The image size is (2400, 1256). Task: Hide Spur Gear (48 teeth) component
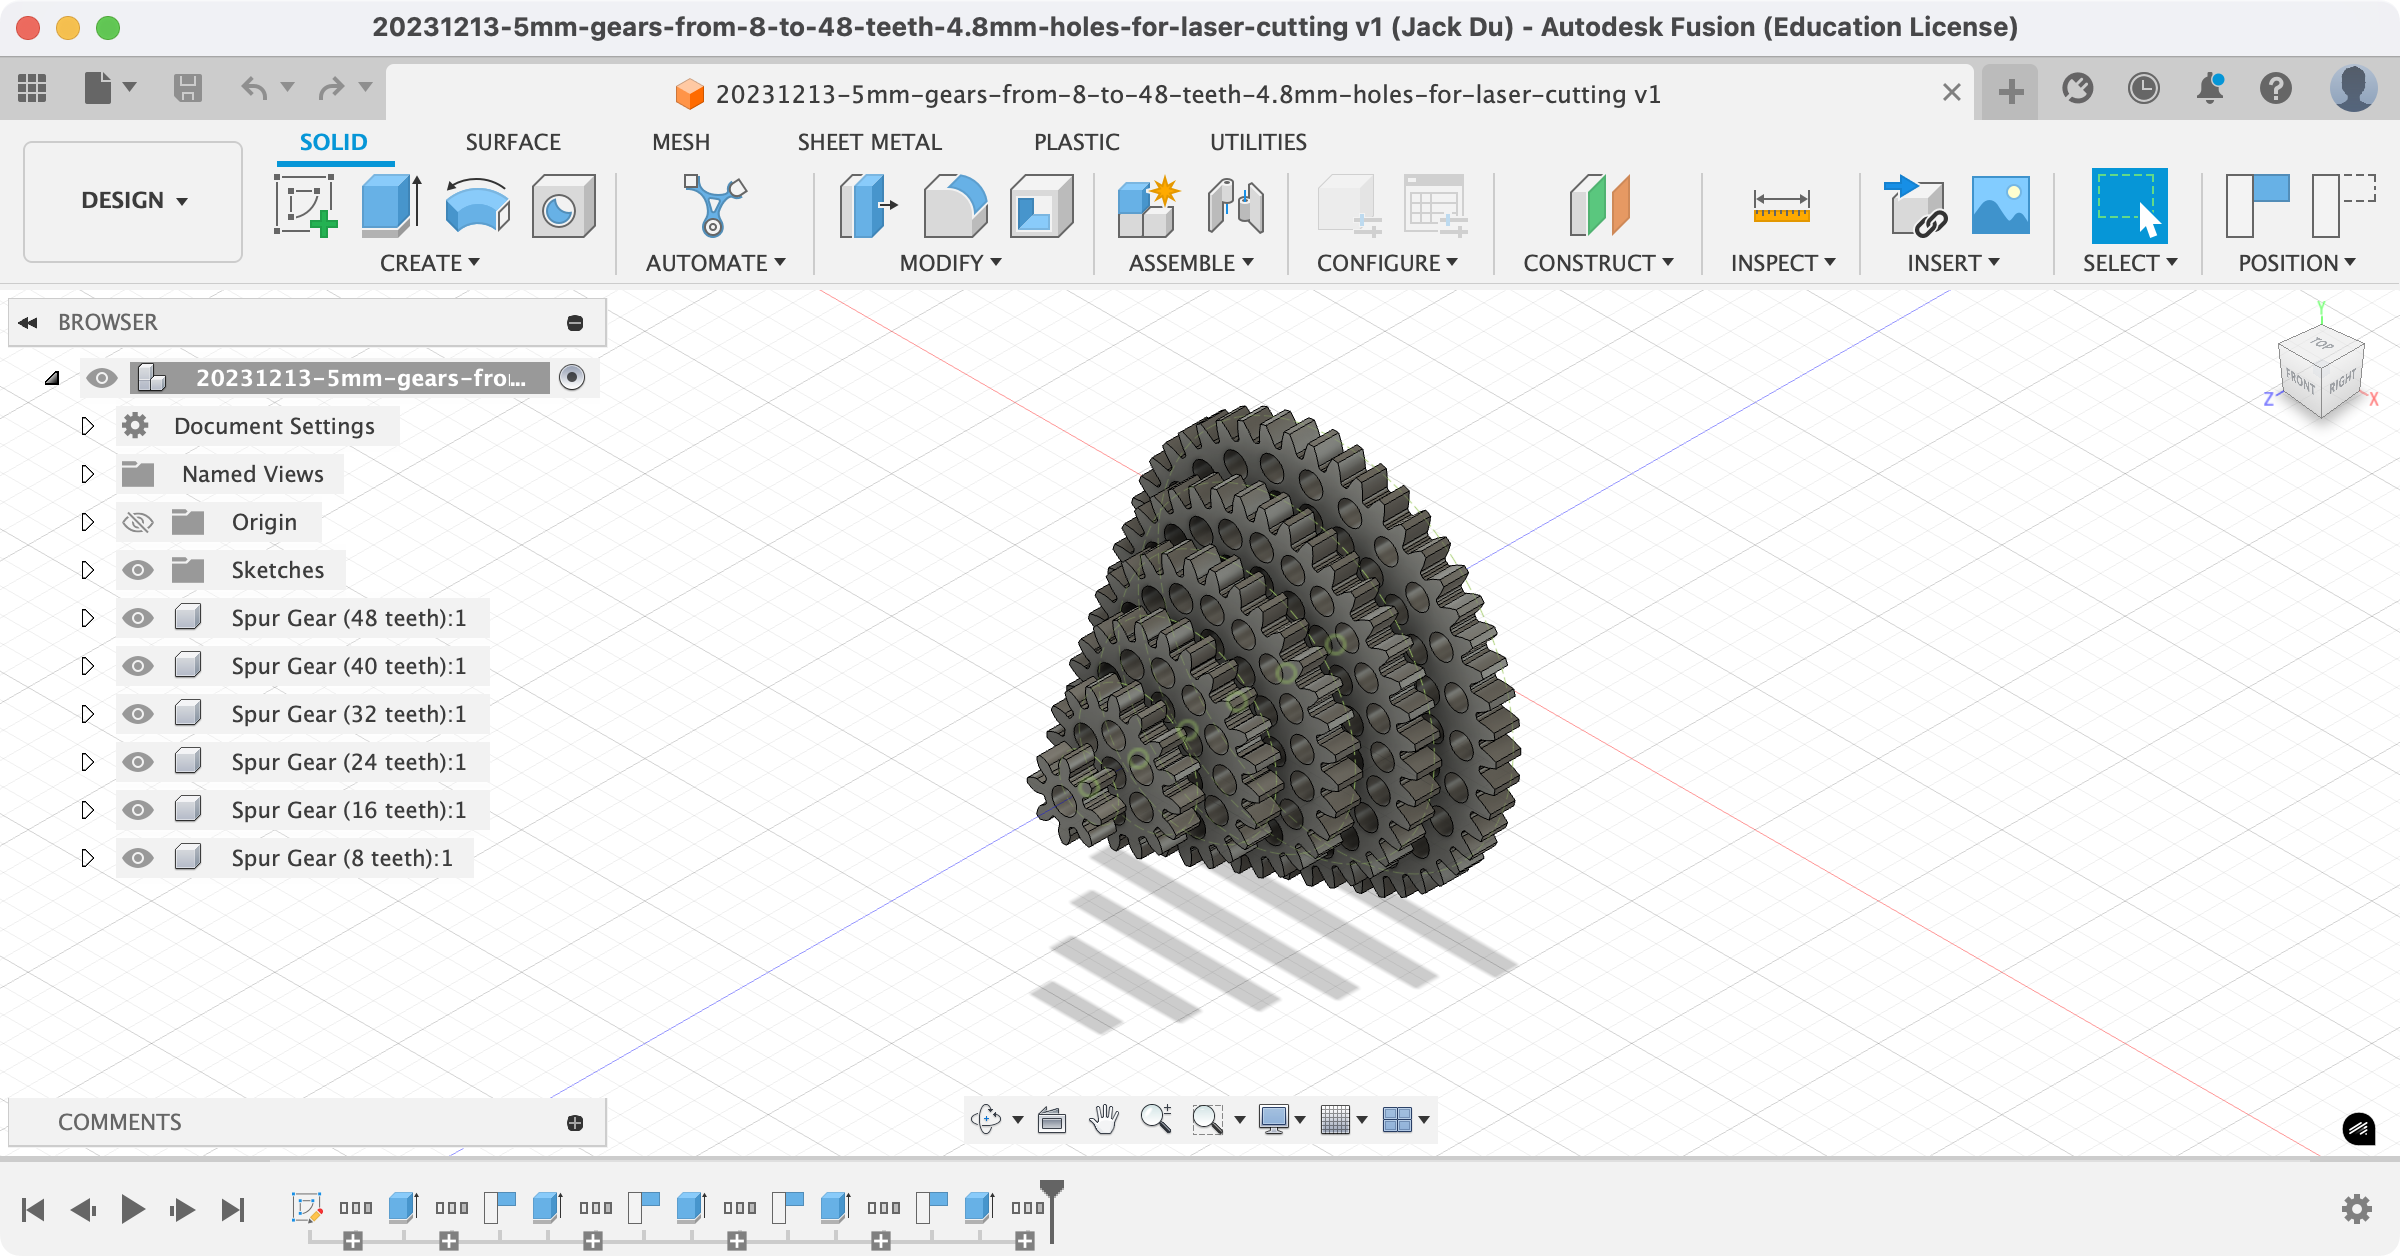(137, 618)
